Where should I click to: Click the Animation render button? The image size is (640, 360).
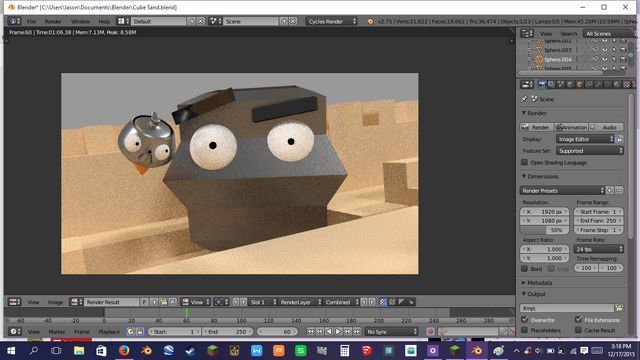[571, 127]
